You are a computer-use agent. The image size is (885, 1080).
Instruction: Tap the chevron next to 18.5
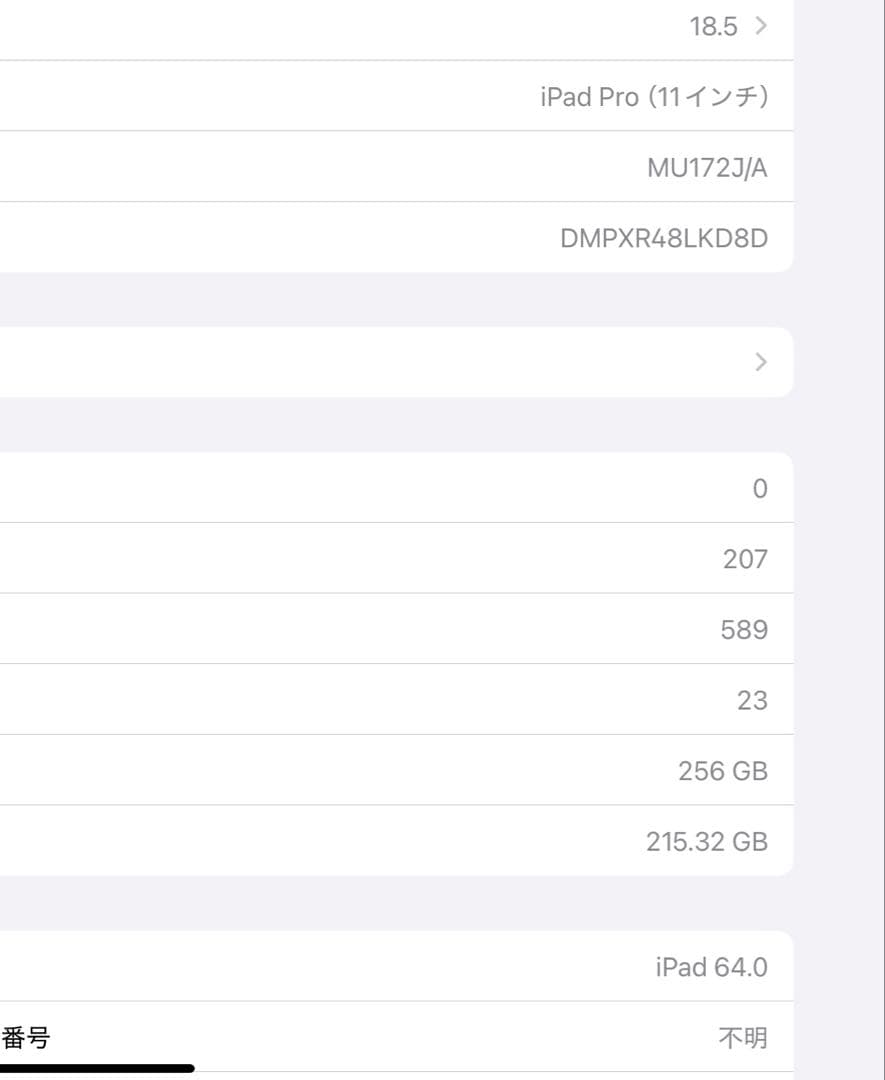[x=759, y=26]
